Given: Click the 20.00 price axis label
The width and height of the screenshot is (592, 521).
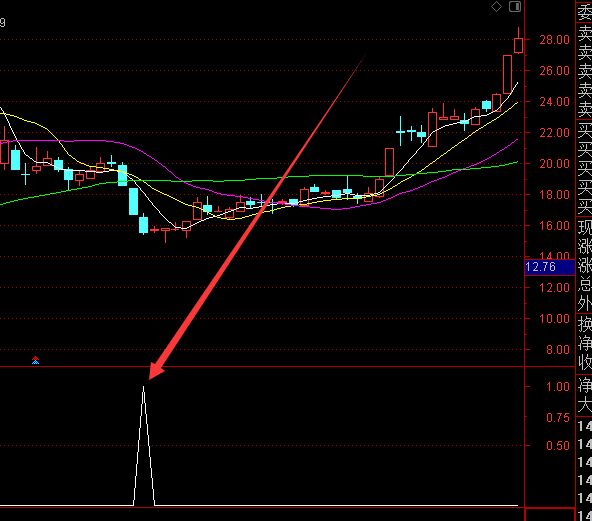Looking at the screenshot, I should (x=554, y=164).
